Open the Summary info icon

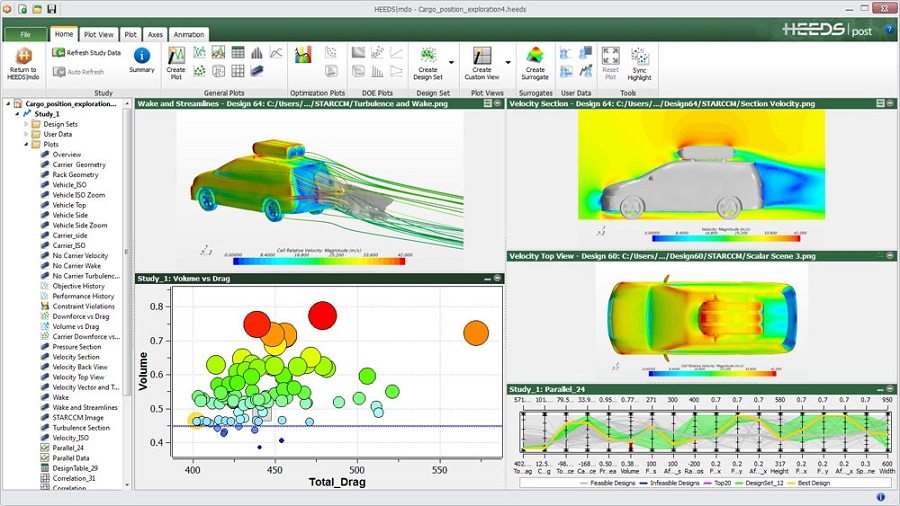point(142,56)
